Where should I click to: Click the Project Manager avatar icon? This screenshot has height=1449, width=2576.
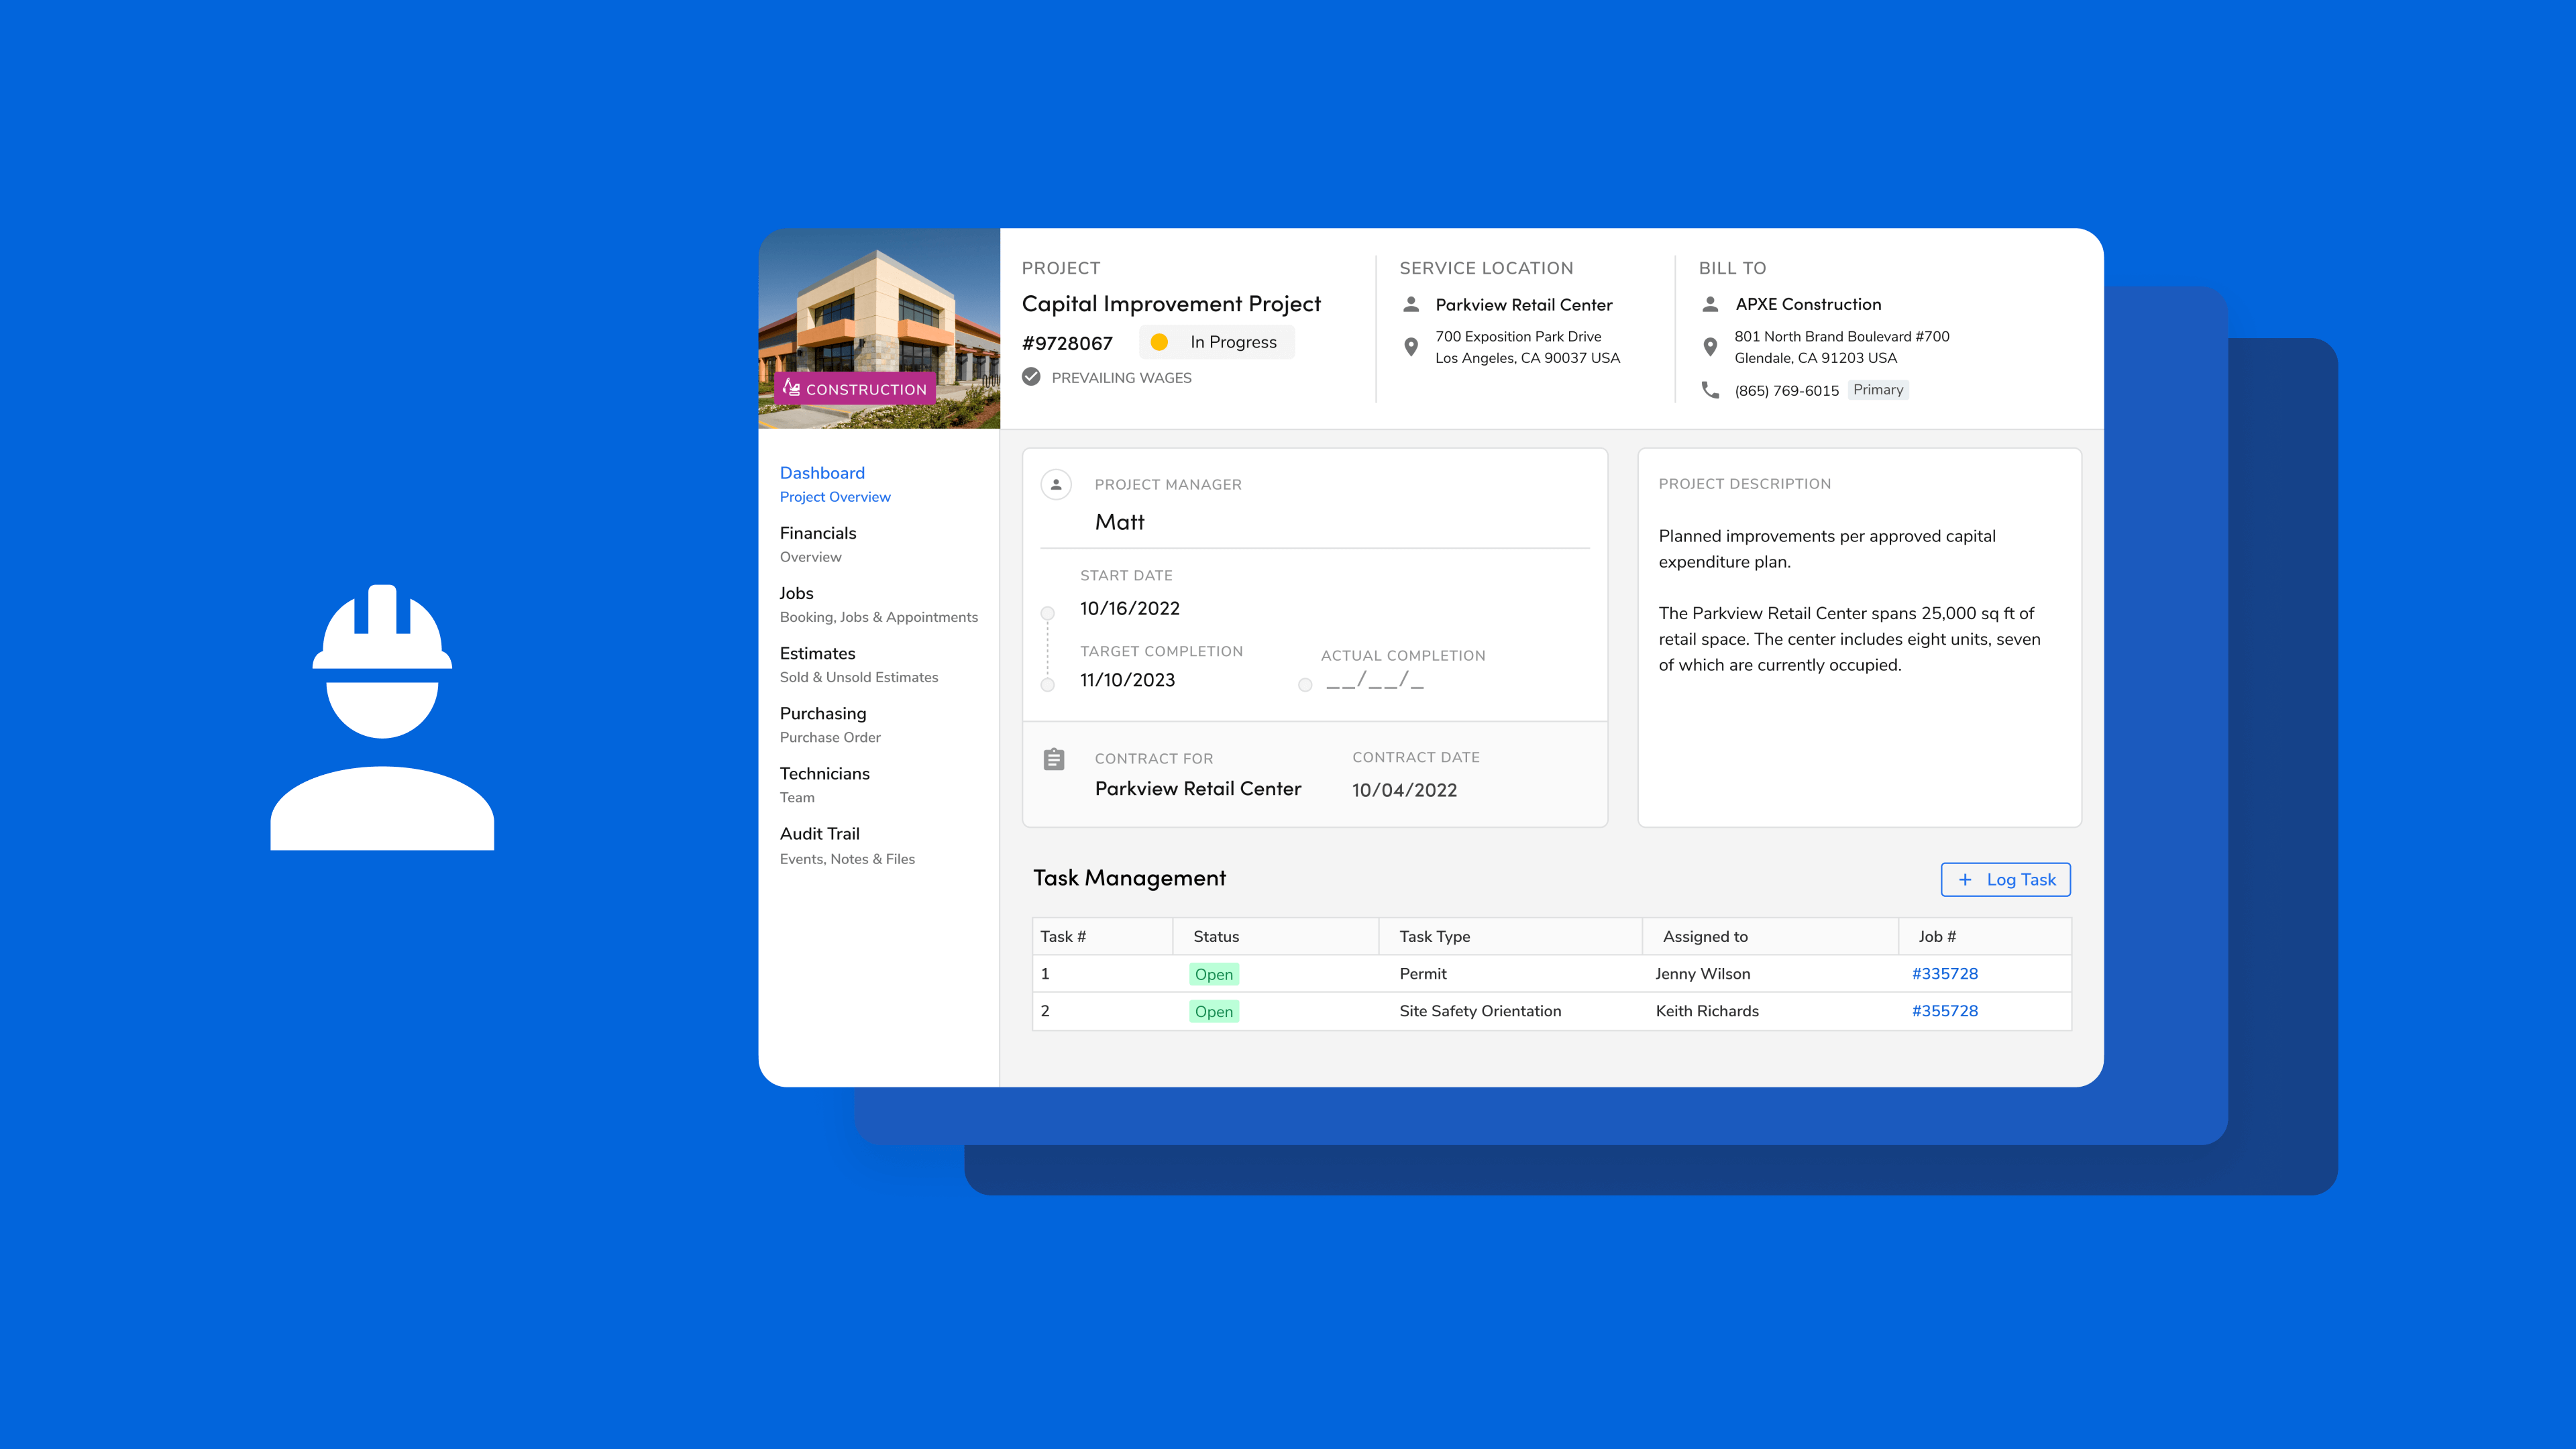coord(1056,484)
